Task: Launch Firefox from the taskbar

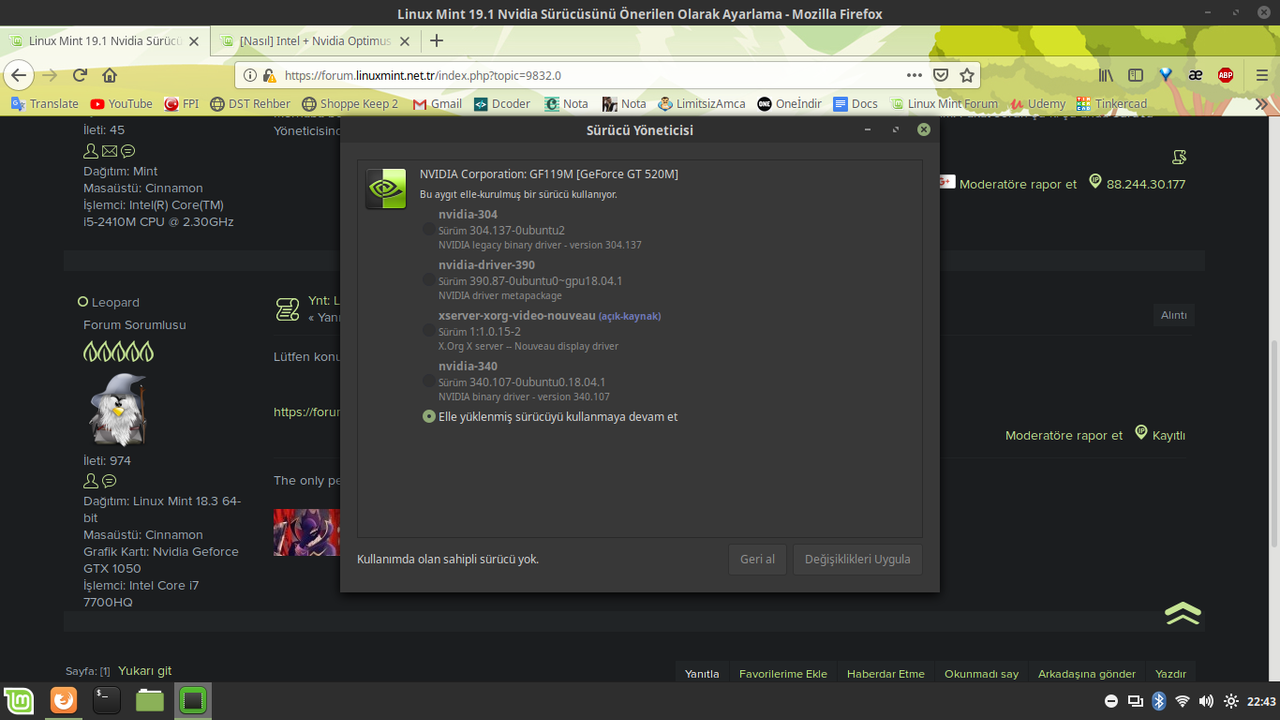Action: point(63,700)
